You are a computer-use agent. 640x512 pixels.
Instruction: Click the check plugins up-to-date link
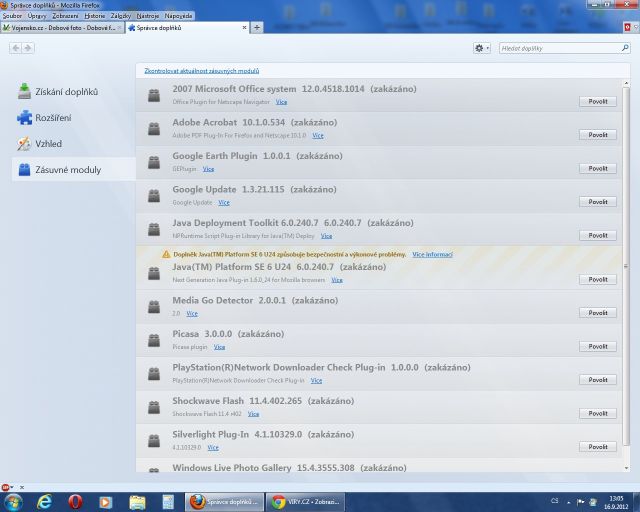click(x=202, y=71)
